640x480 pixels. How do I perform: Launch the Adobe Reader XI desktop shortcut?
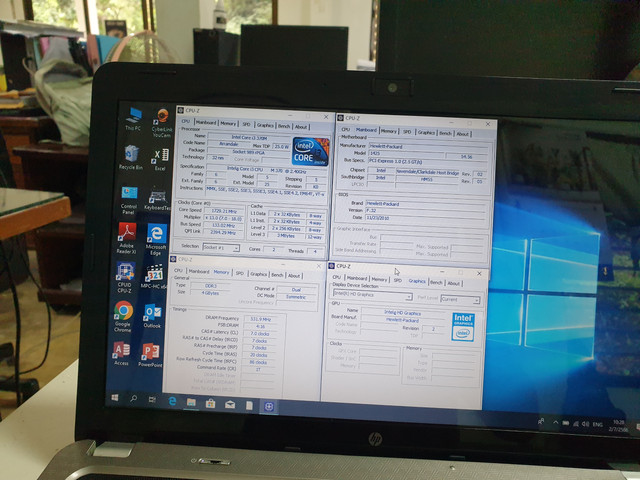coord(127,238)
